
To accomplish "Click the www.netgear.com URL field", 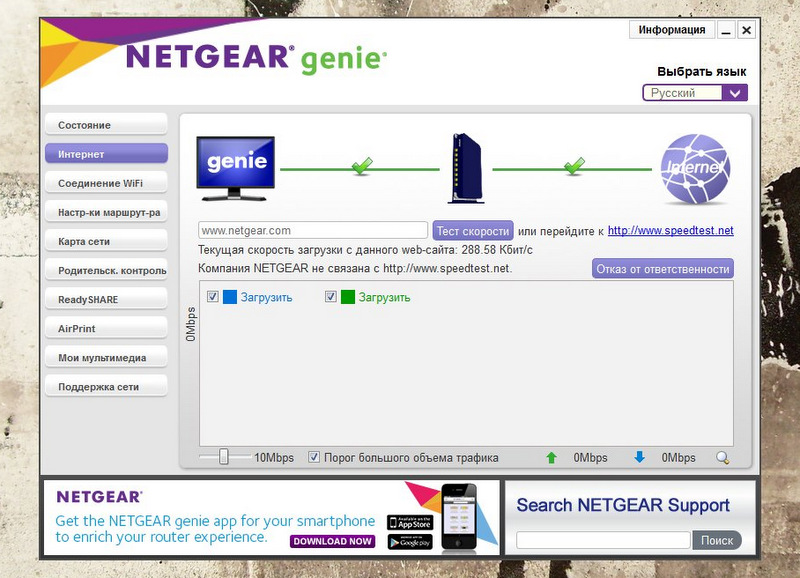I will (x=313, y=230).
